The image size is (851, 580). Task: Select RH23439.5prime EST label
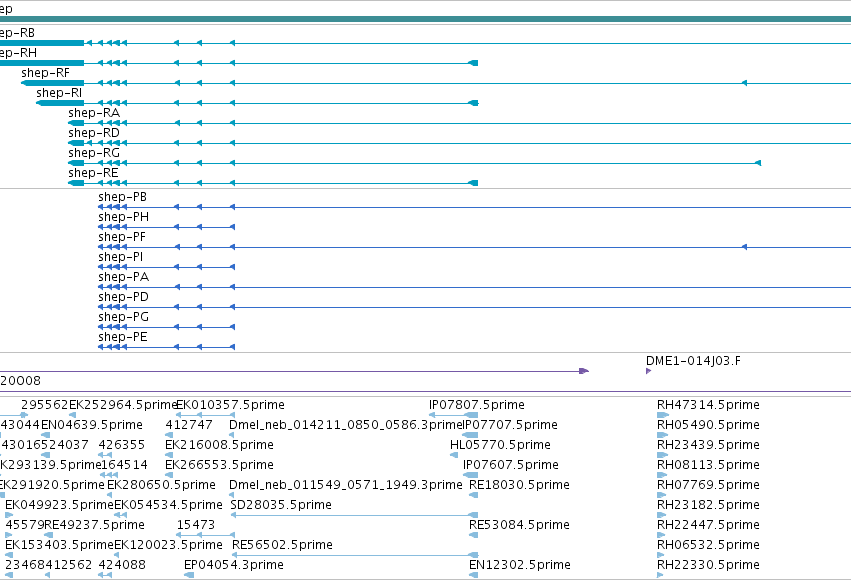pyautogui.click(x=708, y=445)
